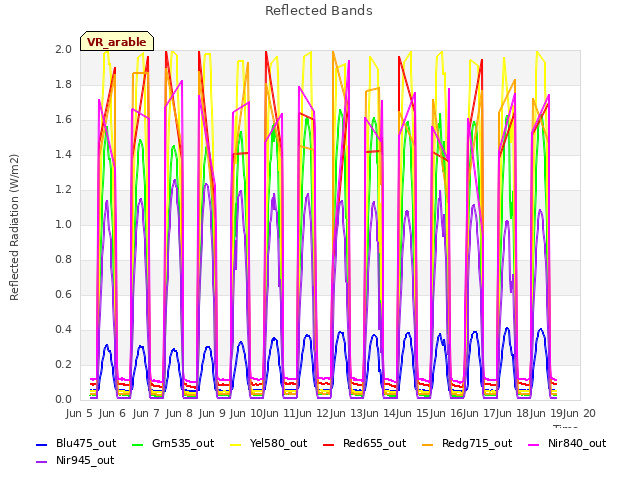Click the Reflected Bands chart title
The width and height of the screenshot is (640, 480).
click(x=319, y=11)
